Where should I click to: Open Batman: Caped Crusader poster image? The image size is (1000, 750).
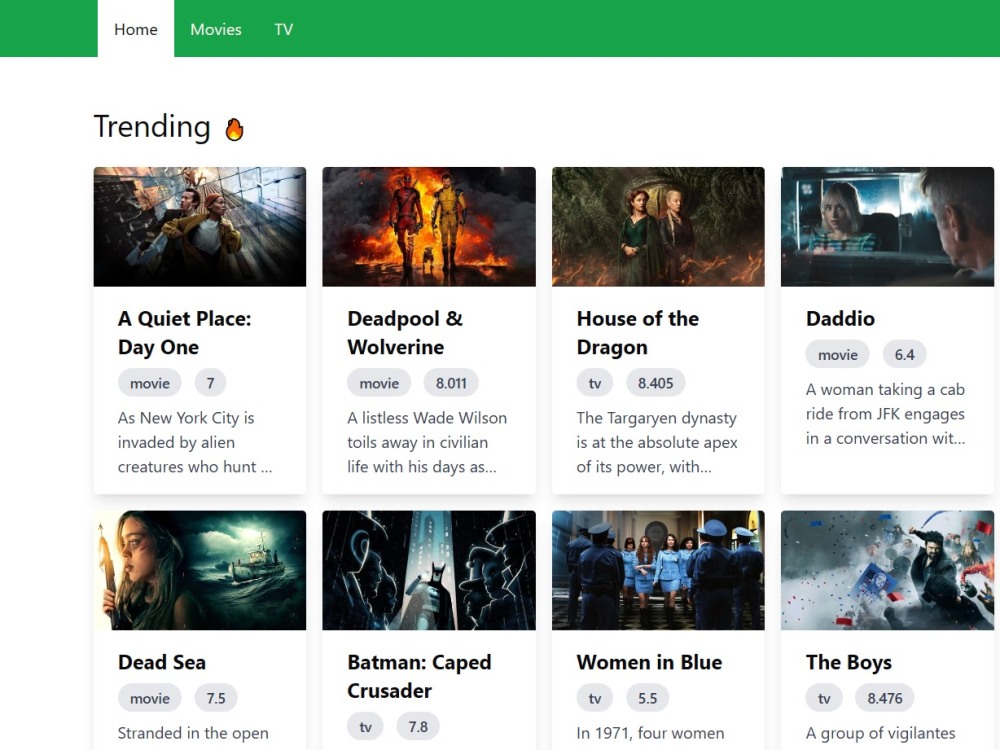pyautogui.click(x=429, y=570)
